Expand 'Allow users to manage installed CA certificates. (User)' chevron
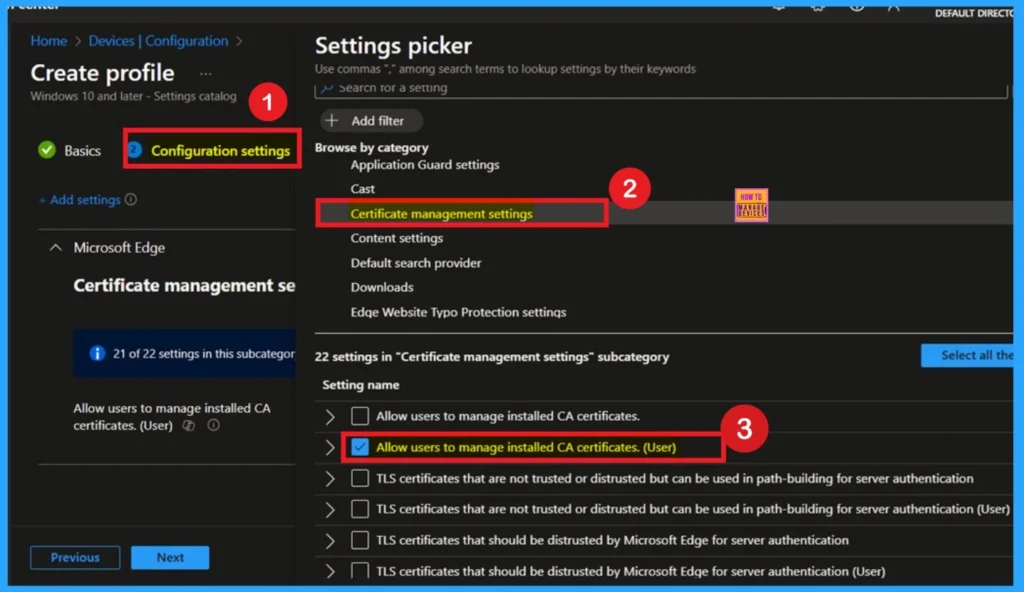The width and height of the screenshot is (1024, 592). 330,448
